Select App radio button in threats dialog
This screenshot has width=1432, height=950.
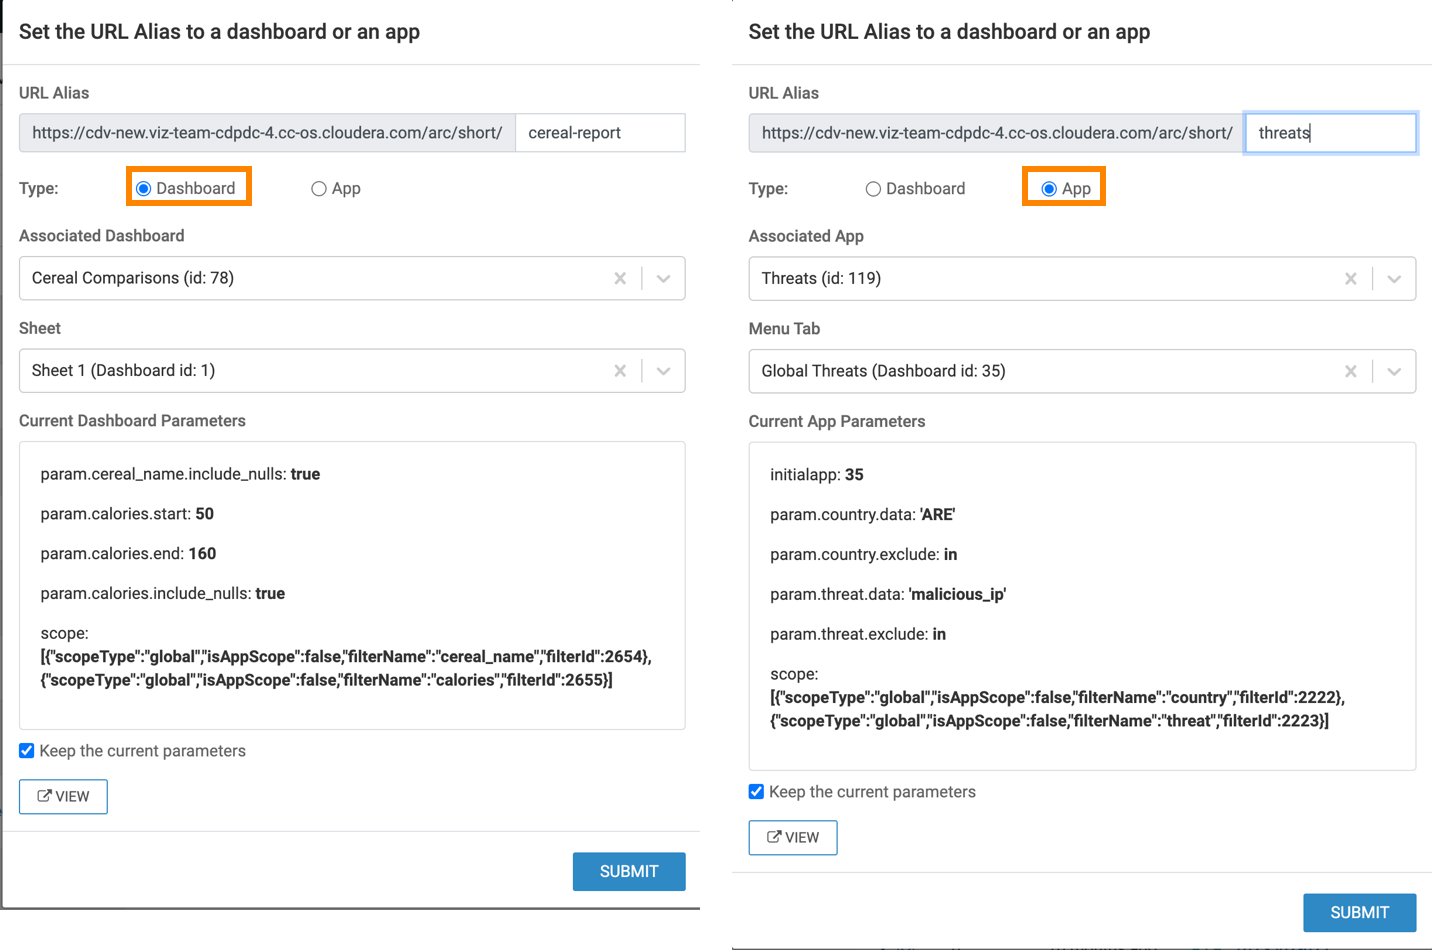(1049, 189)
